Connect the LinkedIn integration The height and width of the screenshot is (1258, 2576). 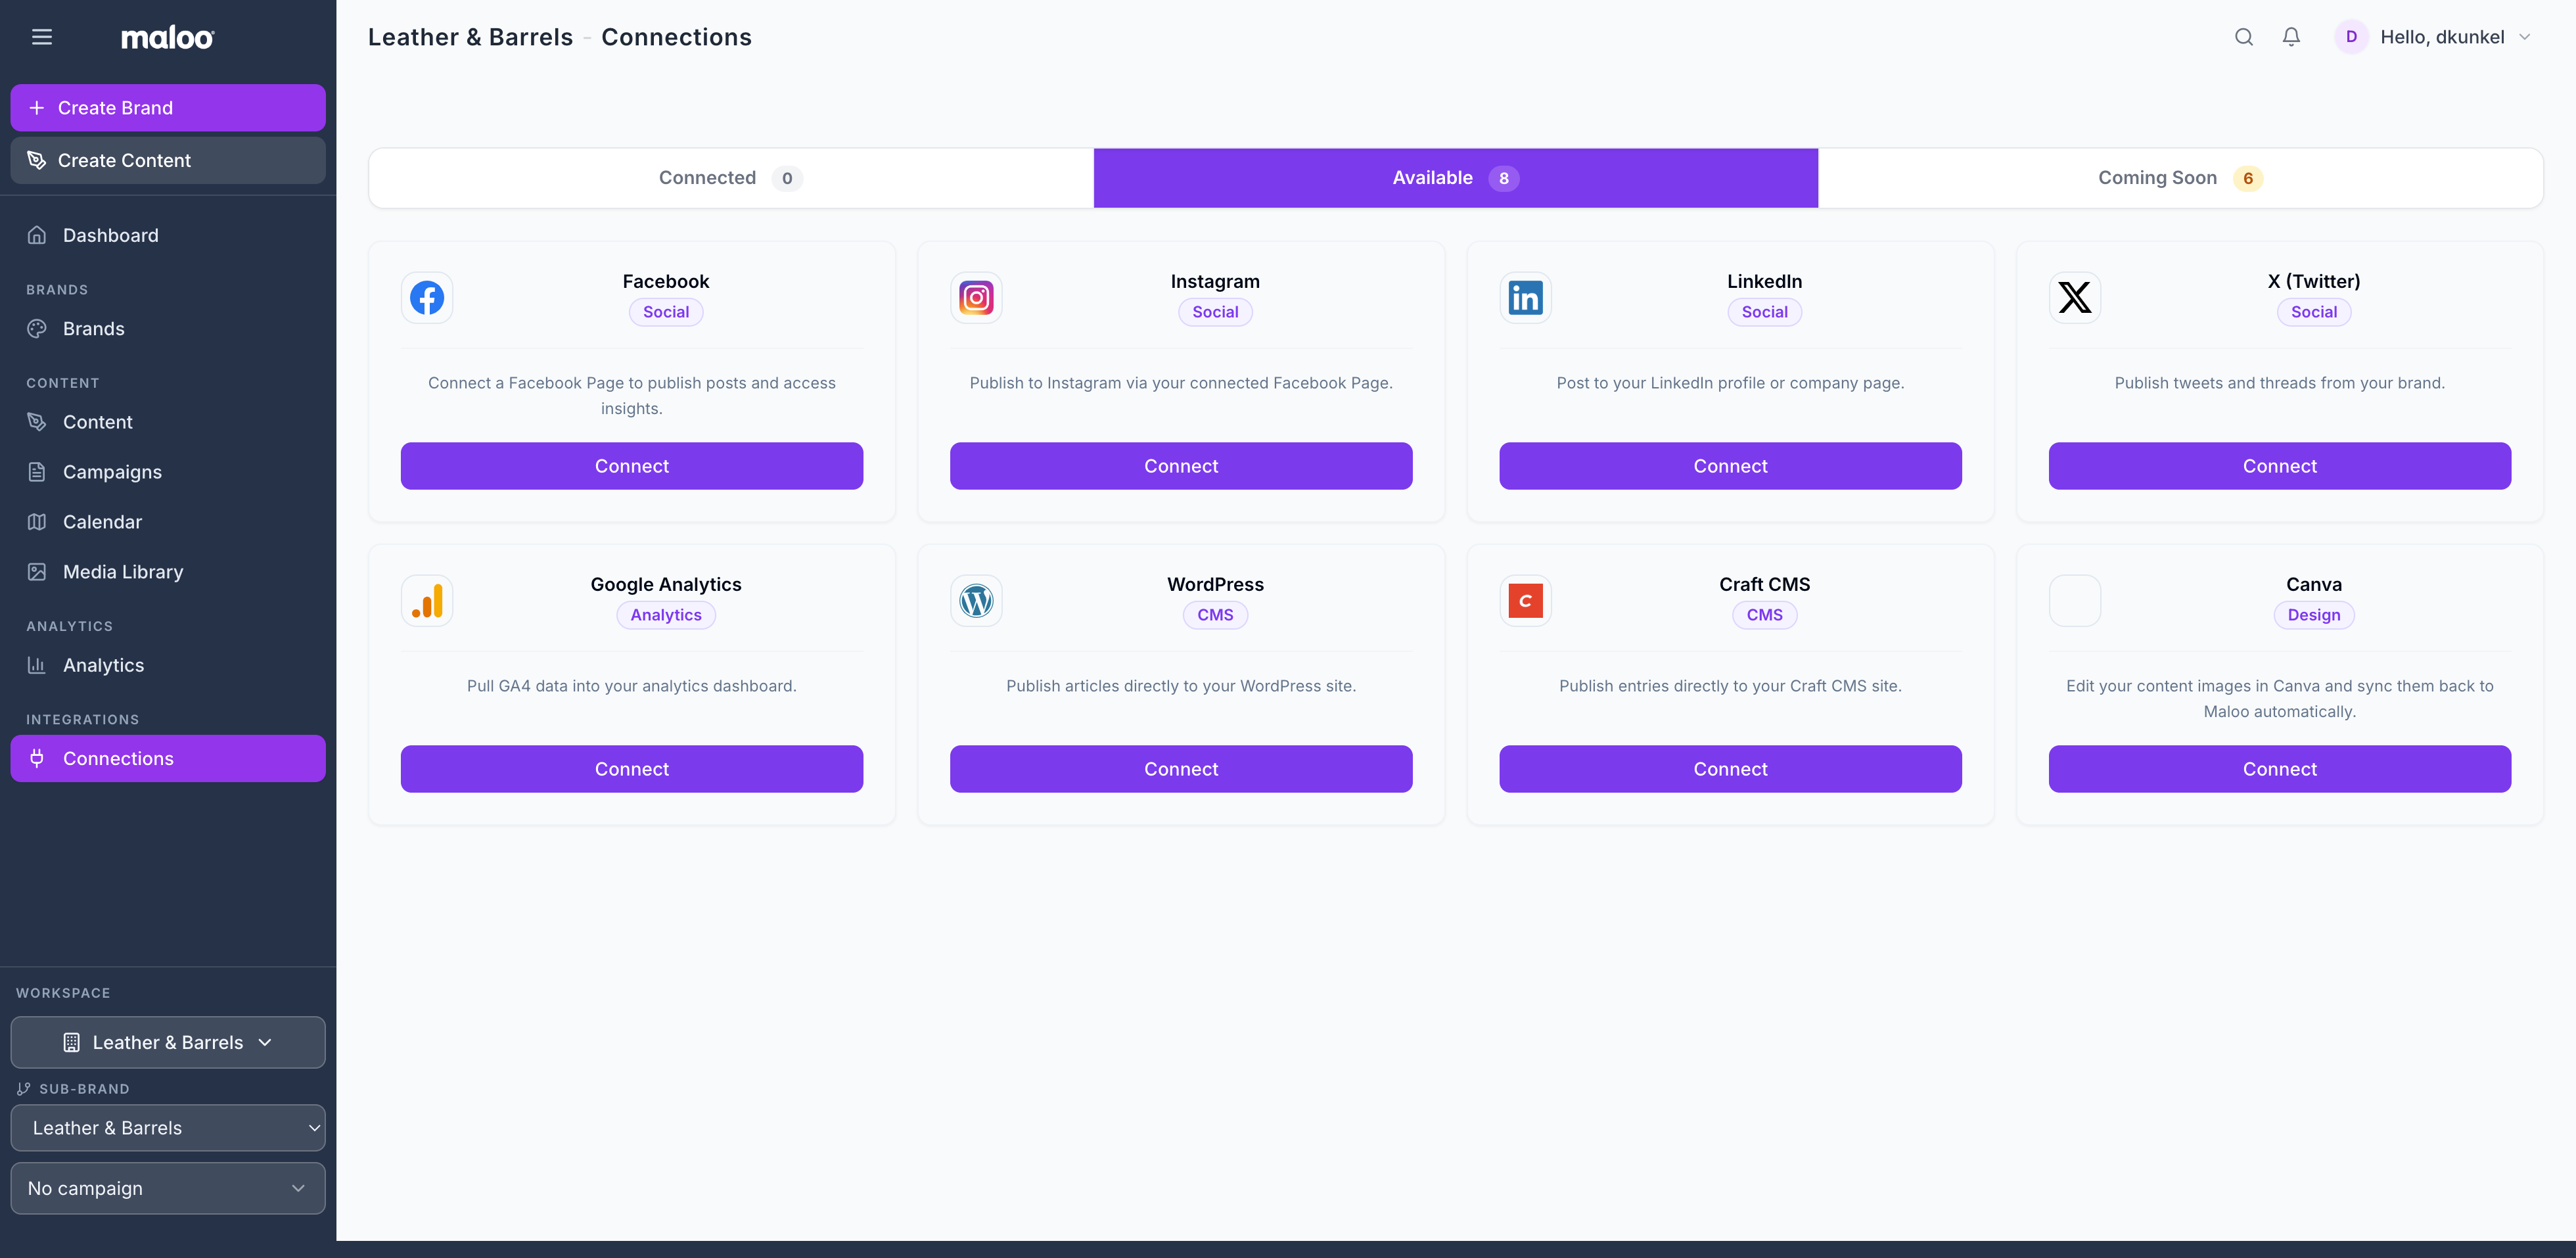coord(1730,466)
